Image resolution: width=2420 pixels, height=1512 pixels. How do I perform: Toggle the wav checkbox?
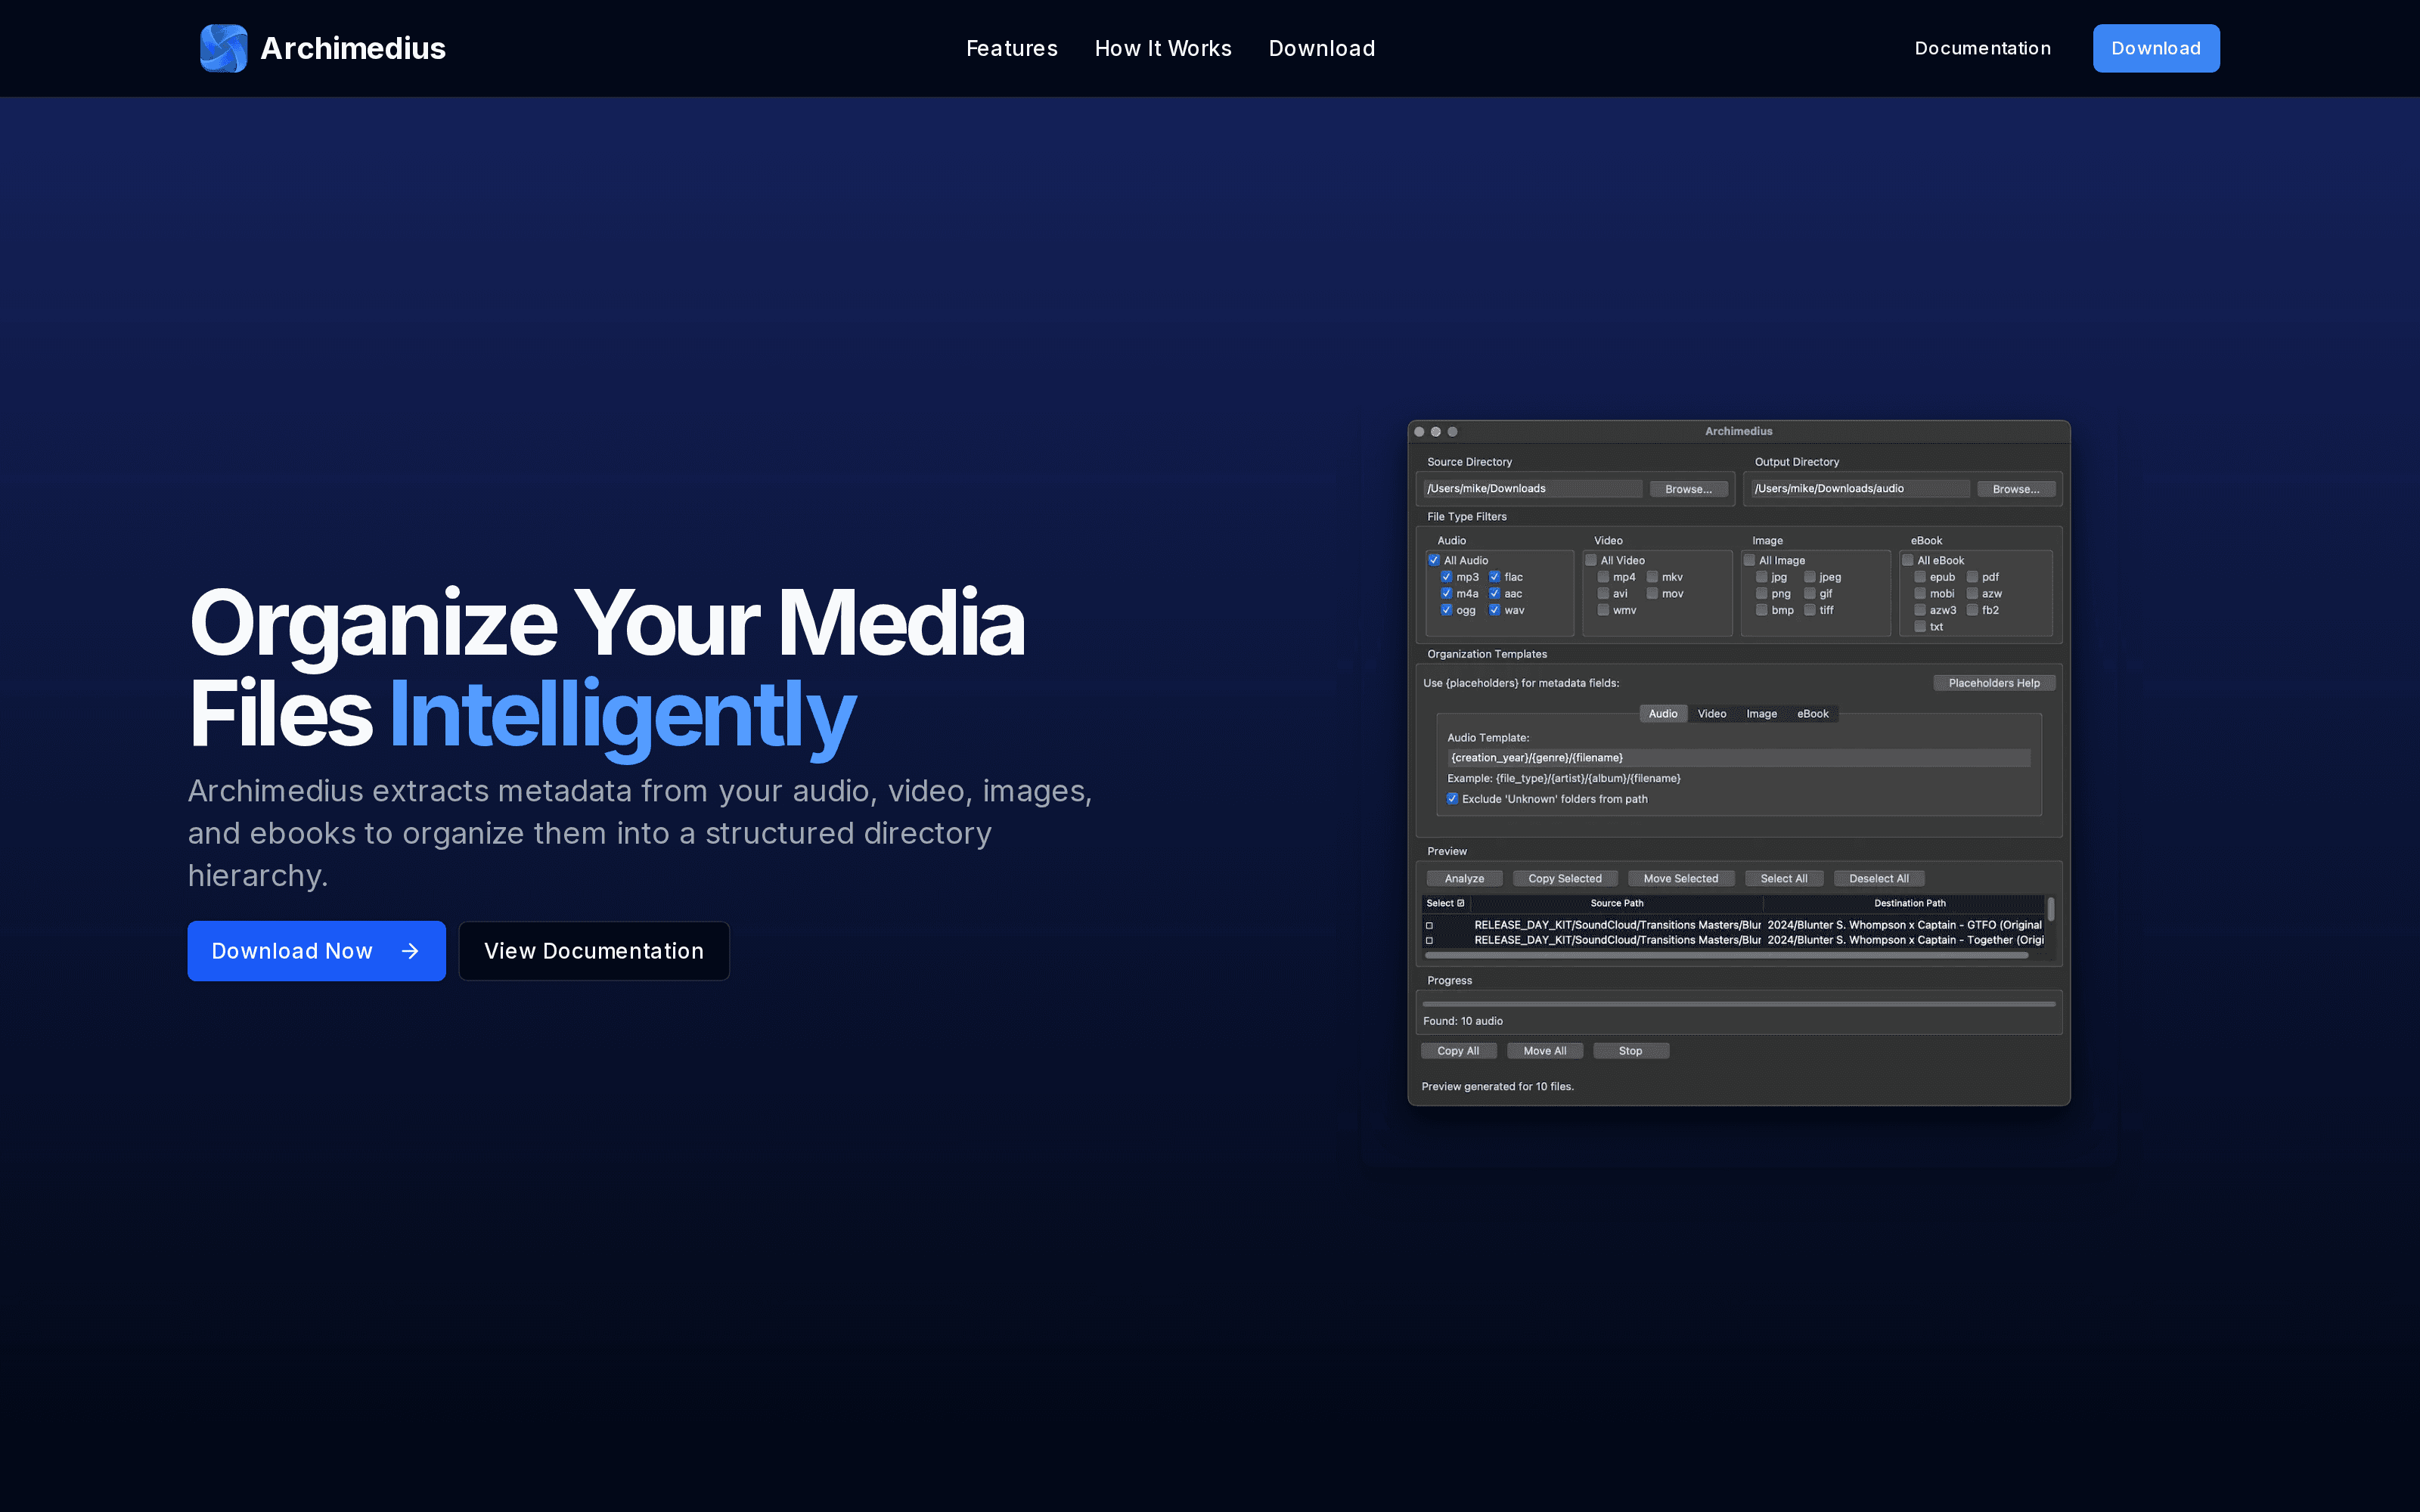(1494, 610)
